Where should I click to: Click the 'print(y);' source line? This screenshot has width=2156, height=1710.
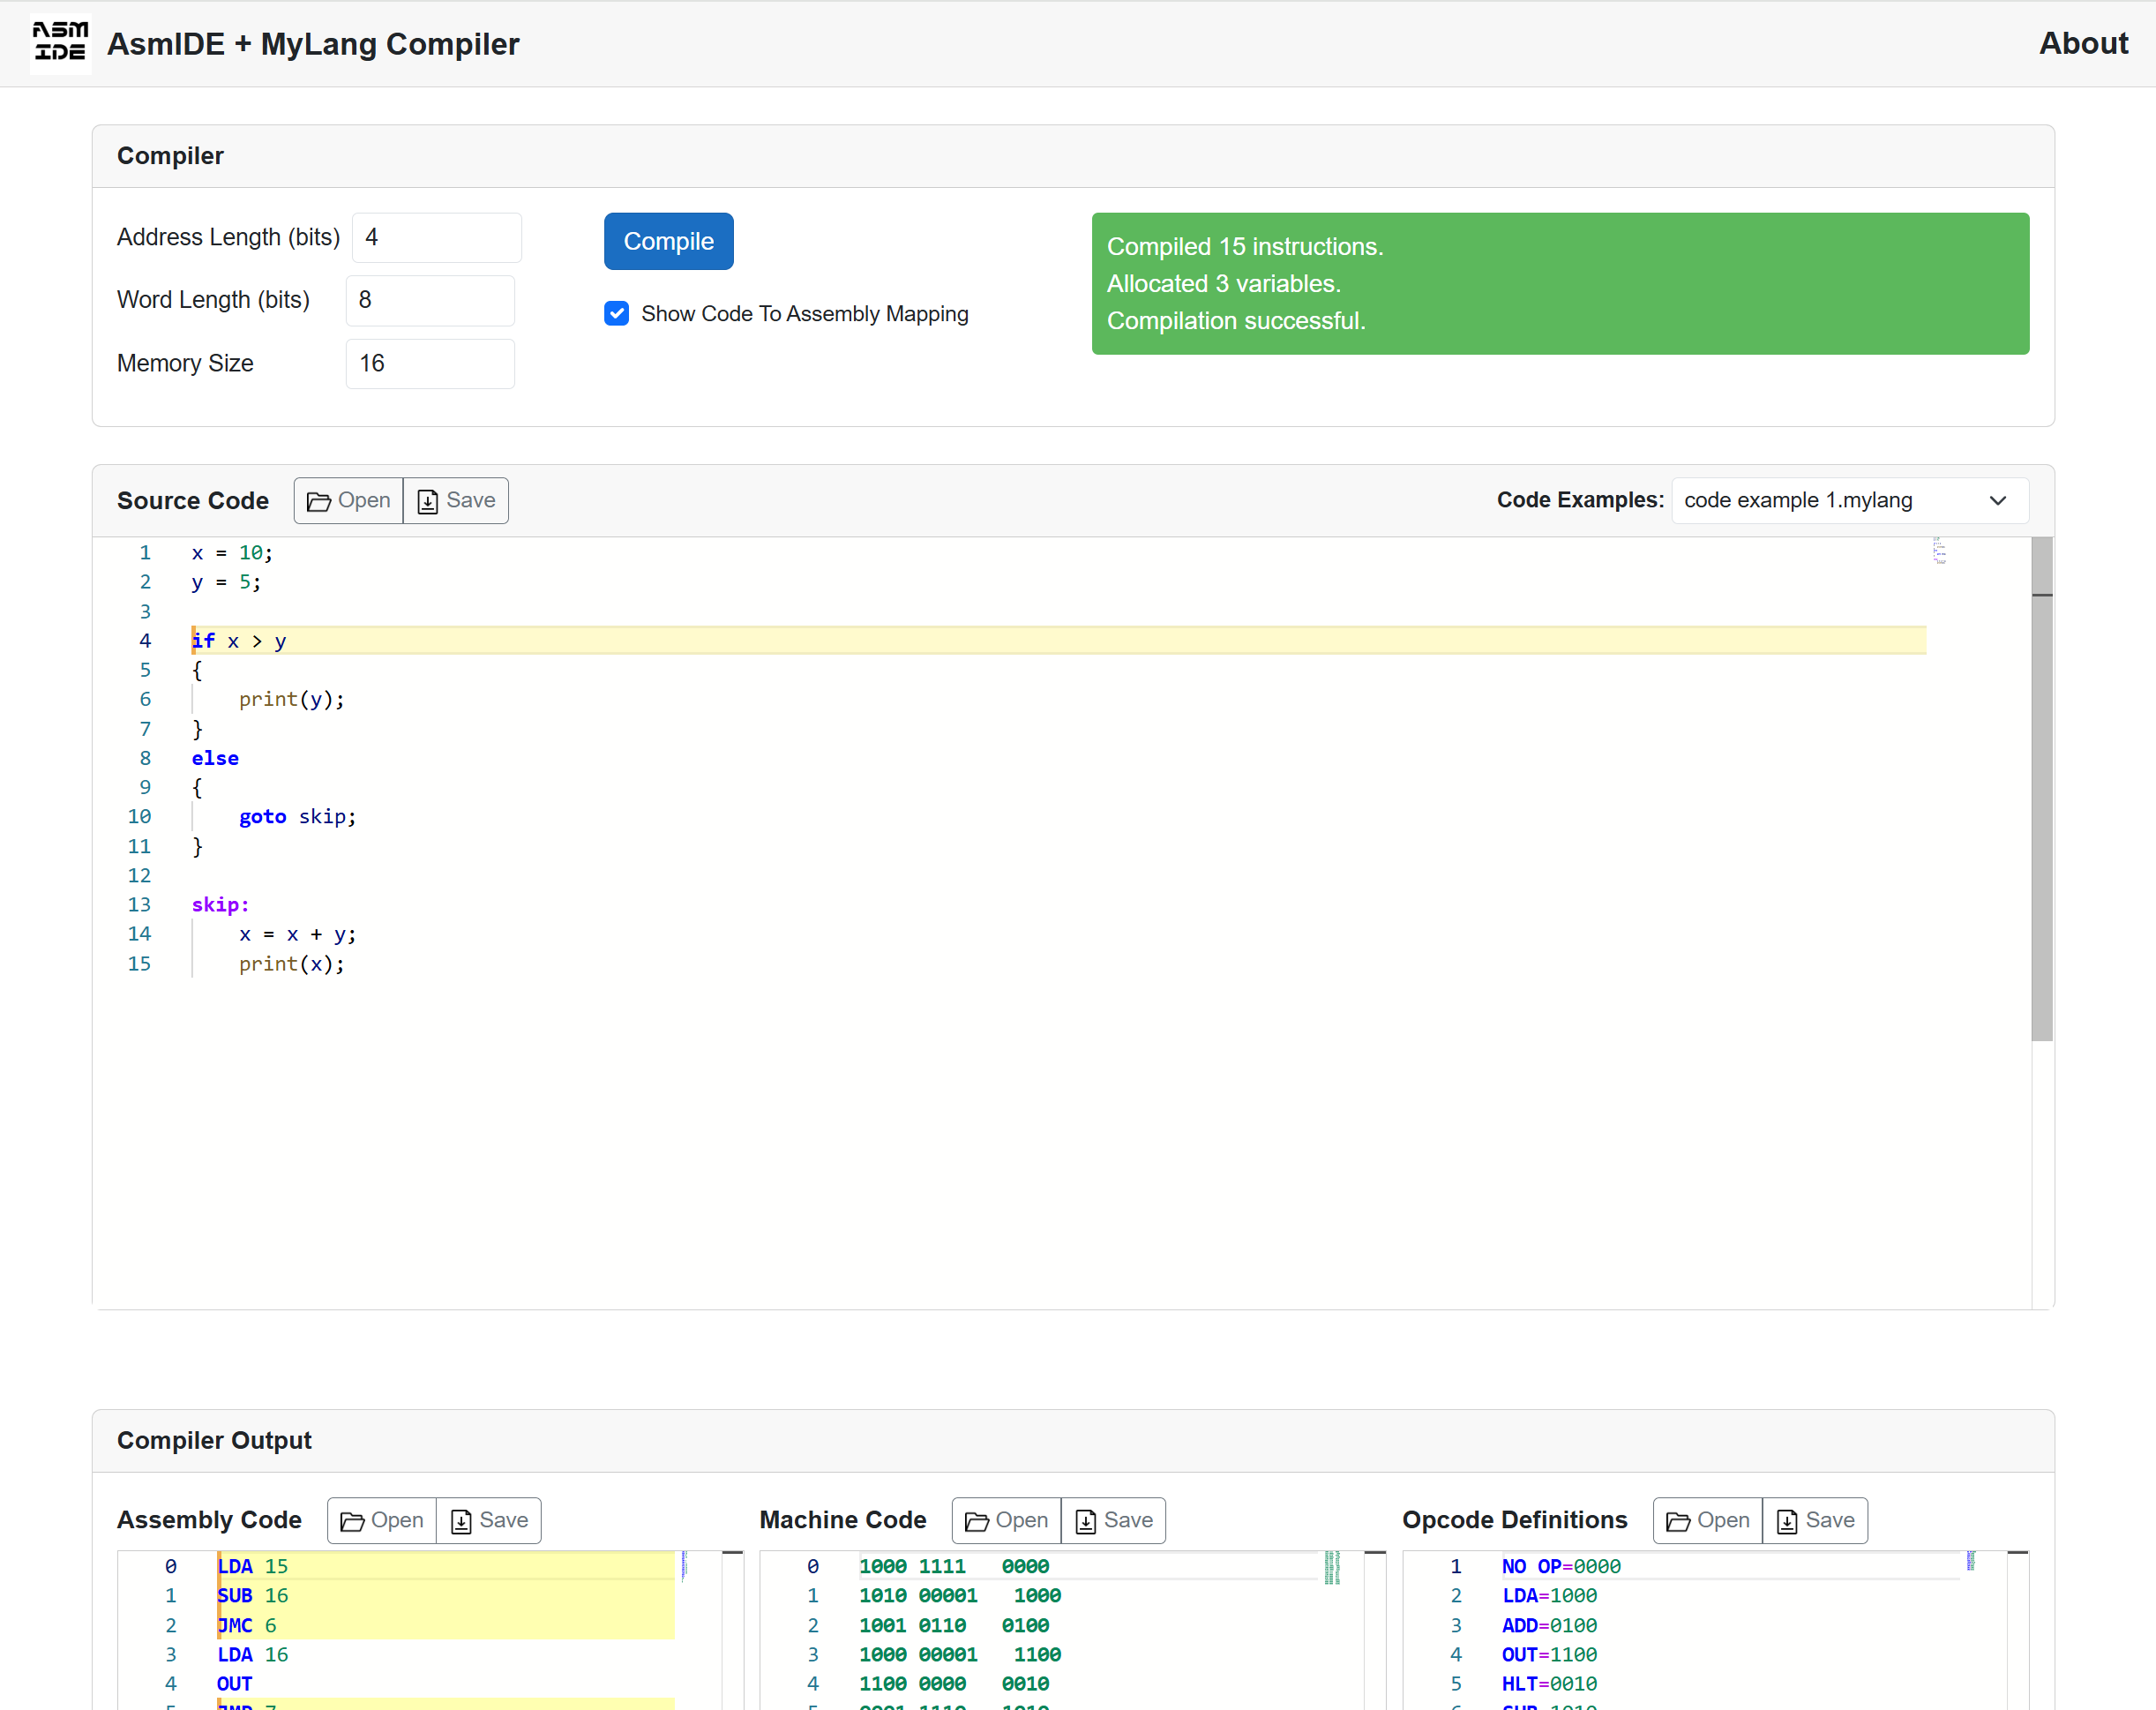[x=291, y=699]
